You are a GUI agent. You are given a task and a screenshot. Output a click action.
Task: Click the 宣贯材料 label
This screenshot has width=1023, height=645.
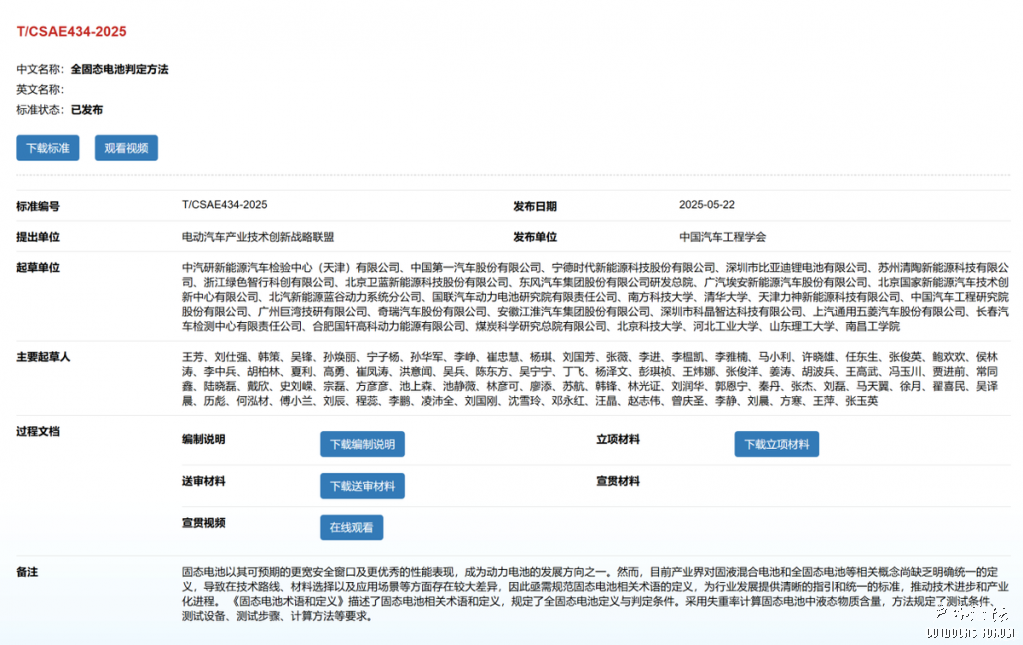click(x=618, y=481)
